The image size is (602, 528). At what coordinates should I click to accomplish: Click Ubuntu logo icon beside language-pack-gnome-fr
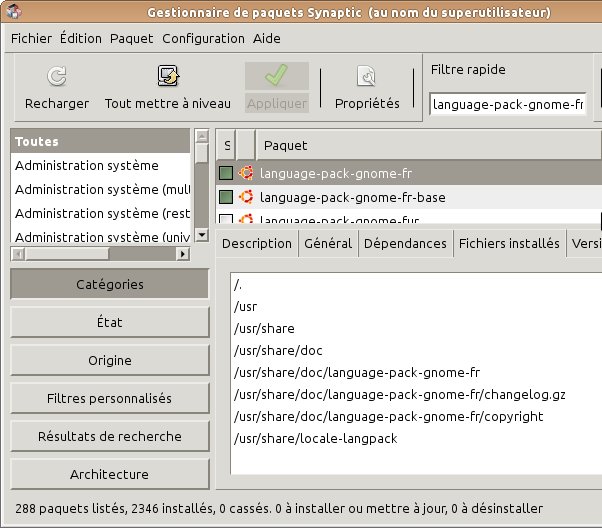[x=246, y=173]
